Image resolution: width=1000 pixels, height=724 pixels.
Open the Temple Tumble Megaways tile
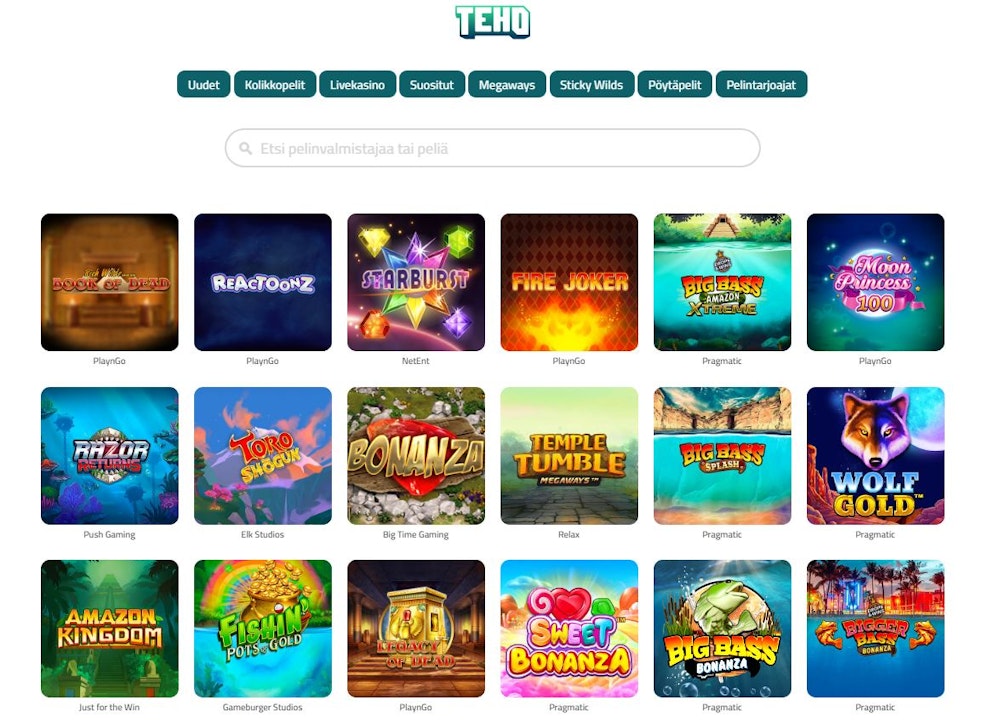point(569,455)
